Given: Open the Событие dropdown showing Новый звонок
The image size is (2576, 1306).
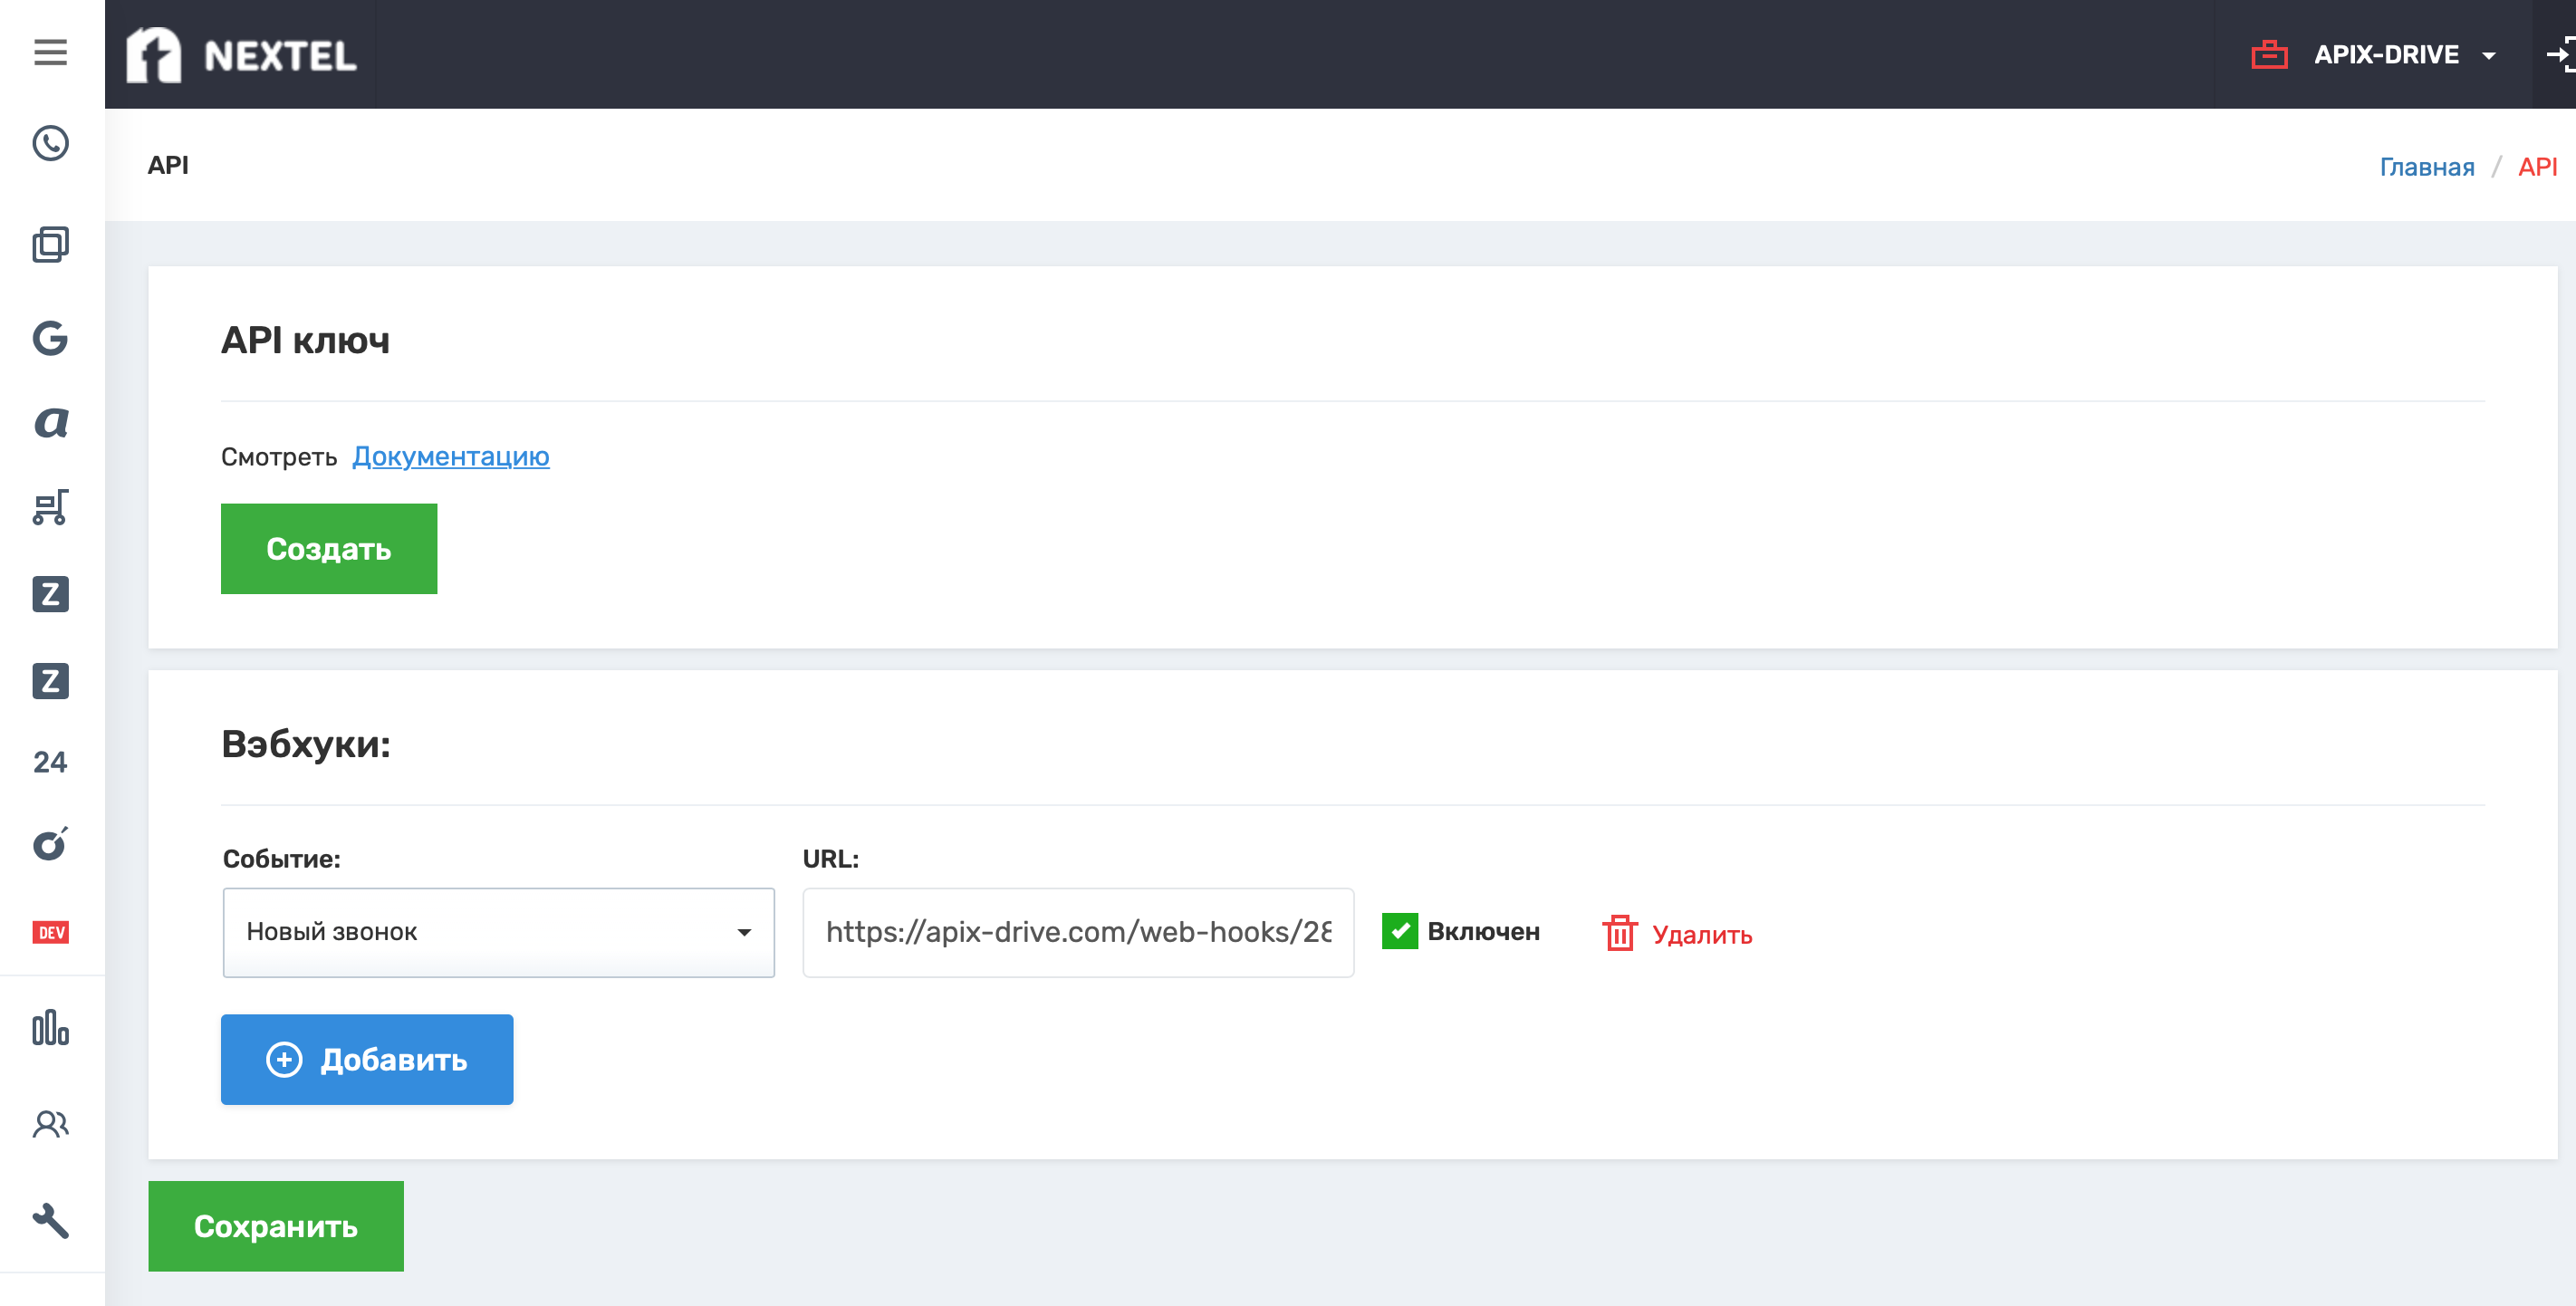Looking at the screenshot, I should (498, 932).
